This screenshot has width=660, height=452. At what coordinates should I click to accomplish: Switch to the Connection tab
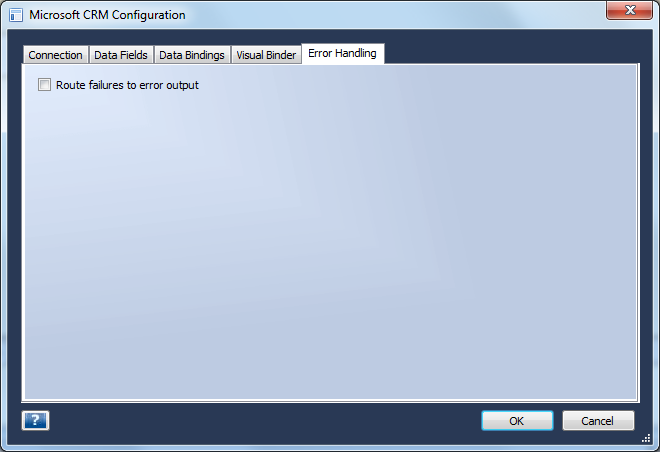pyautogui.click(x=56, y=55)
